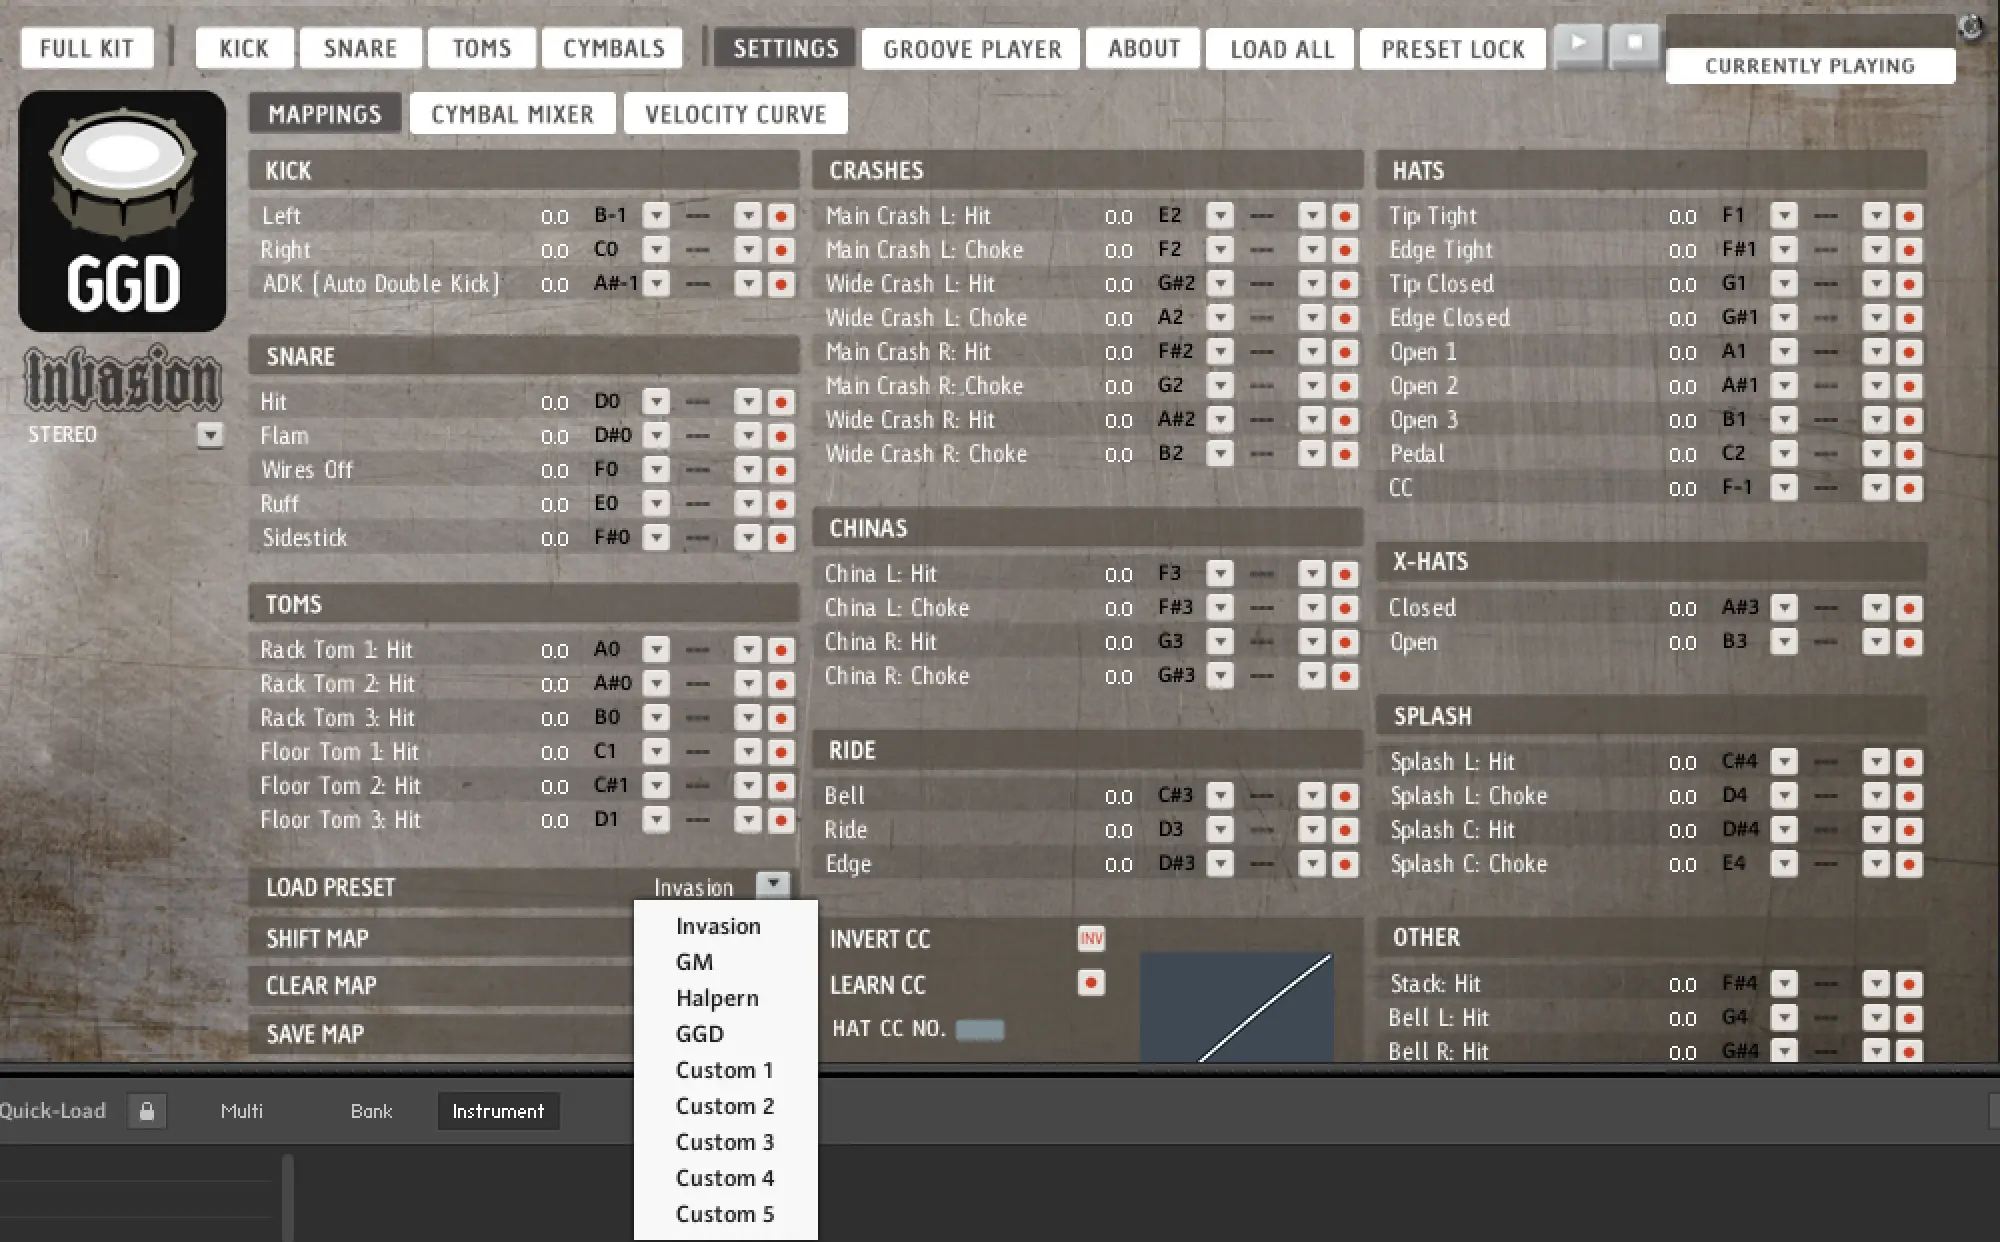Choose Custom 1 in the preset list

pyautogui.click(x=726, y=1070)
